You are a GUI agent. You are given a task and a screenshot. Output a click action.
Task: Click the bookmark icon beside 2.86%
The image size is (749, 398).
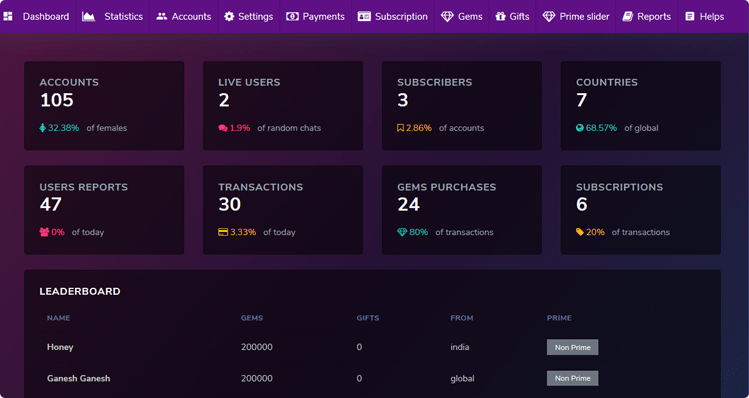(x=400, y=128)
